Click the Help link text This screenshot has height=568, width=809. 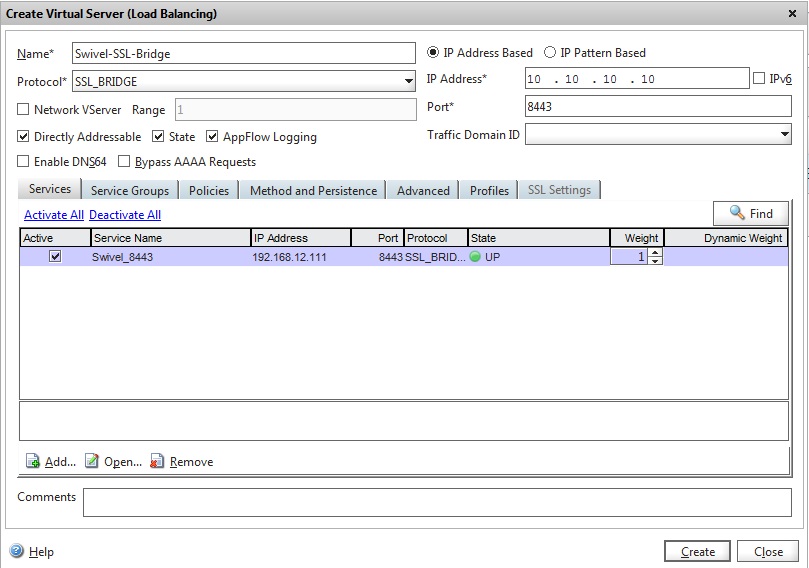pyautogui.click(x=41, y=551)
